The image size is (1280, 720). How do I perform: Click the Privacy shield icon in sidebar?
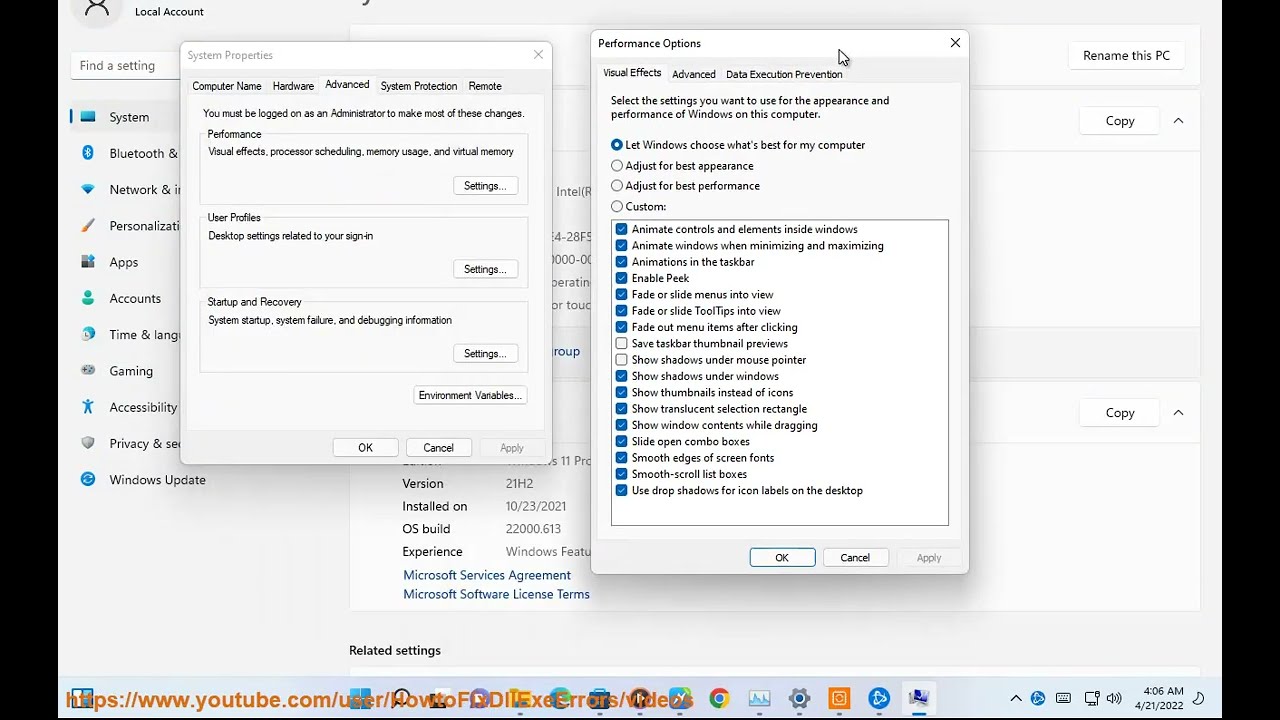(88, 443)
